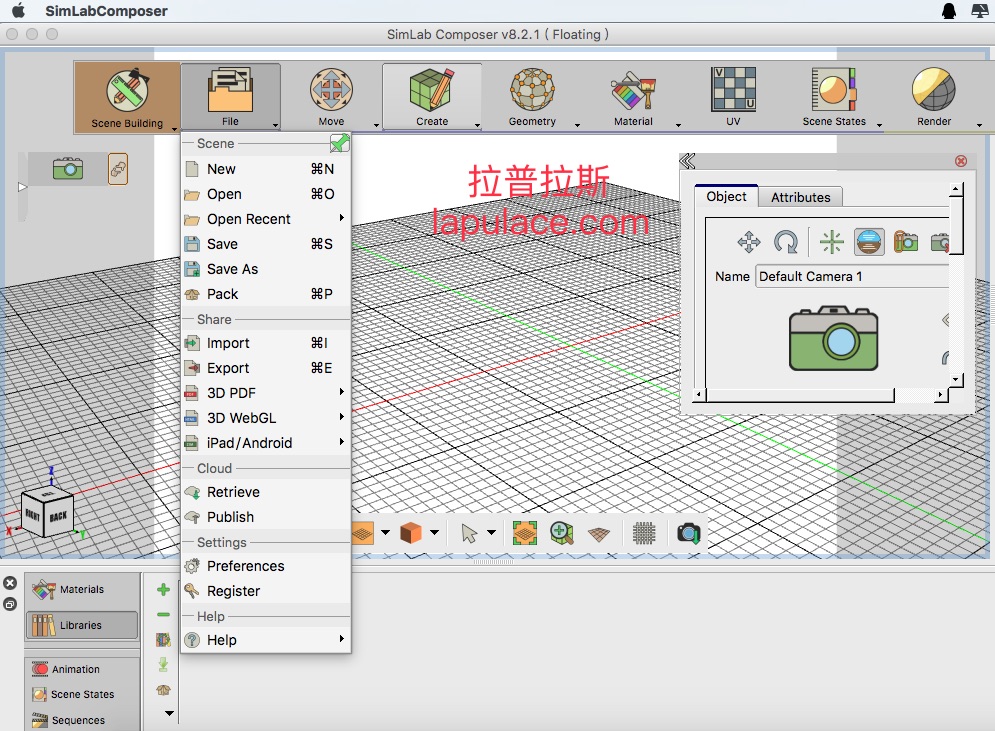Select the arrow pointer selection tool

click(x=469, y=533)
